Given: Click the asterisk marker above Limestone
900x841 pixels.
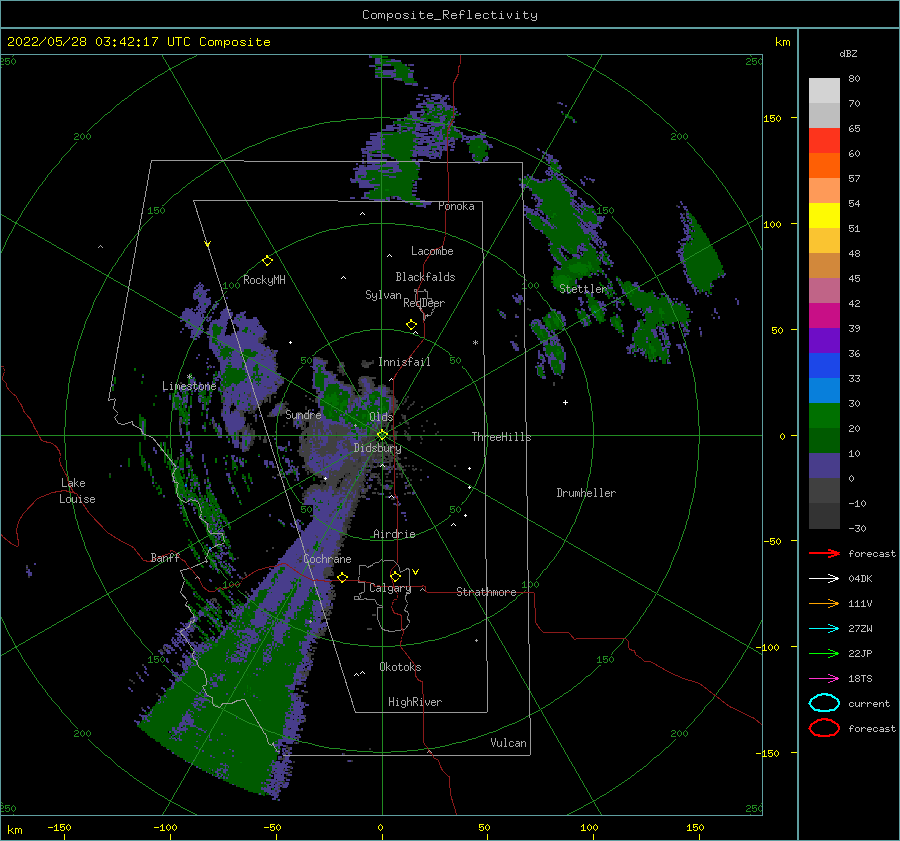Looking at the screenshot, I should tap(189, 377).
